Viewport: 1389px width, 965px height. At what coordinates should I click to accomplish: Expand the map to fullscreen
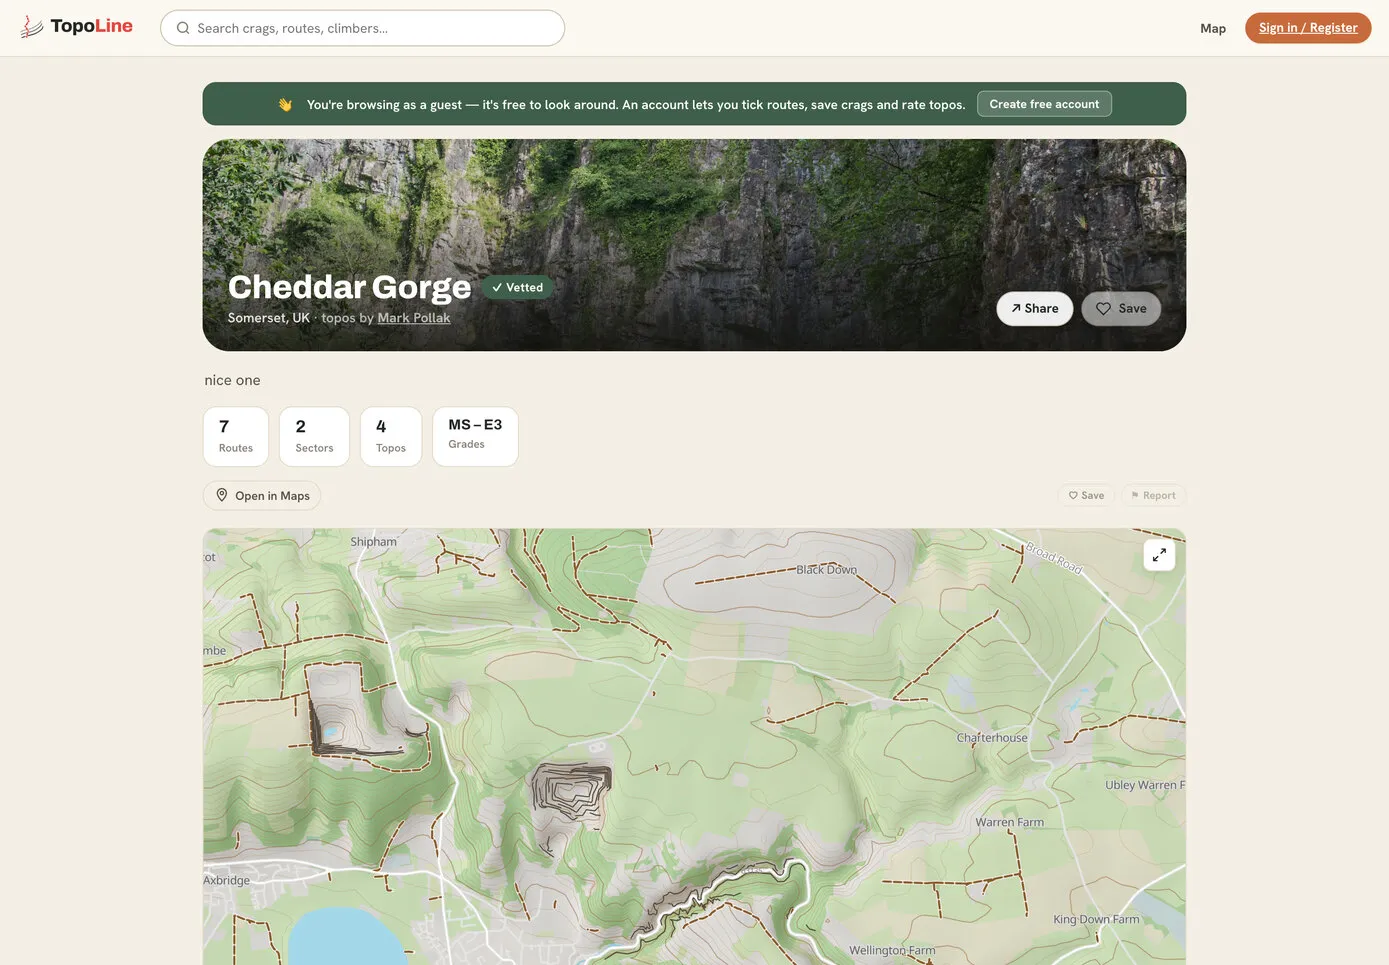click(1159, 555)
